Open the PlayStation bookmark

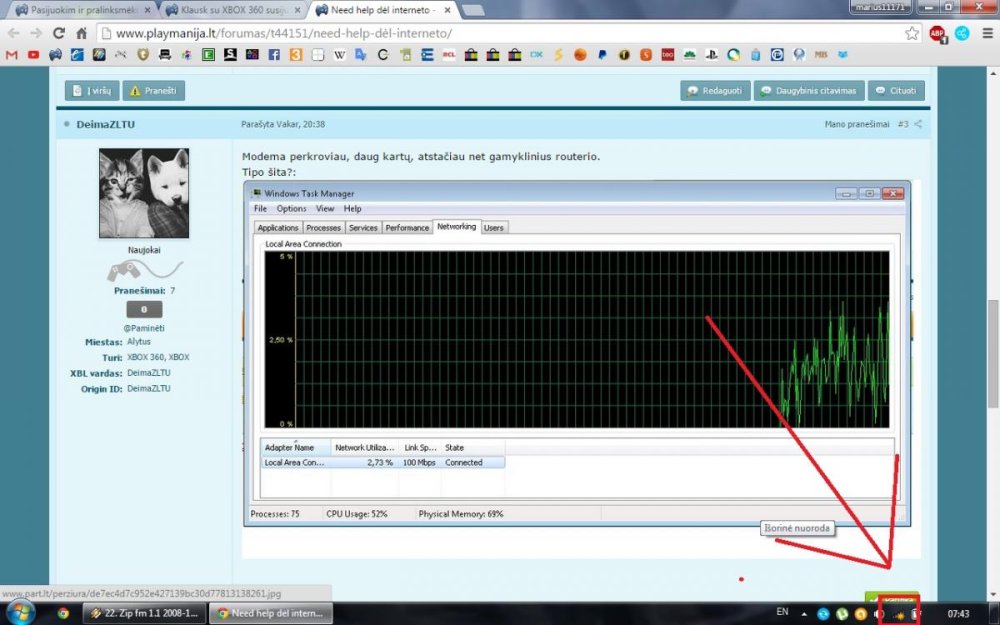[711, 55]
